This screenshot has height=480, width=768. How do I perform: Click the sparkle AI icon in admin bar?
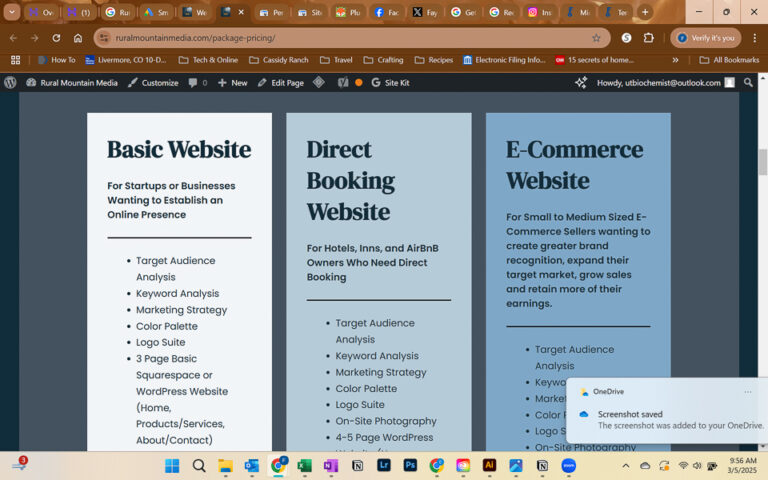click(x=581, y=83)
